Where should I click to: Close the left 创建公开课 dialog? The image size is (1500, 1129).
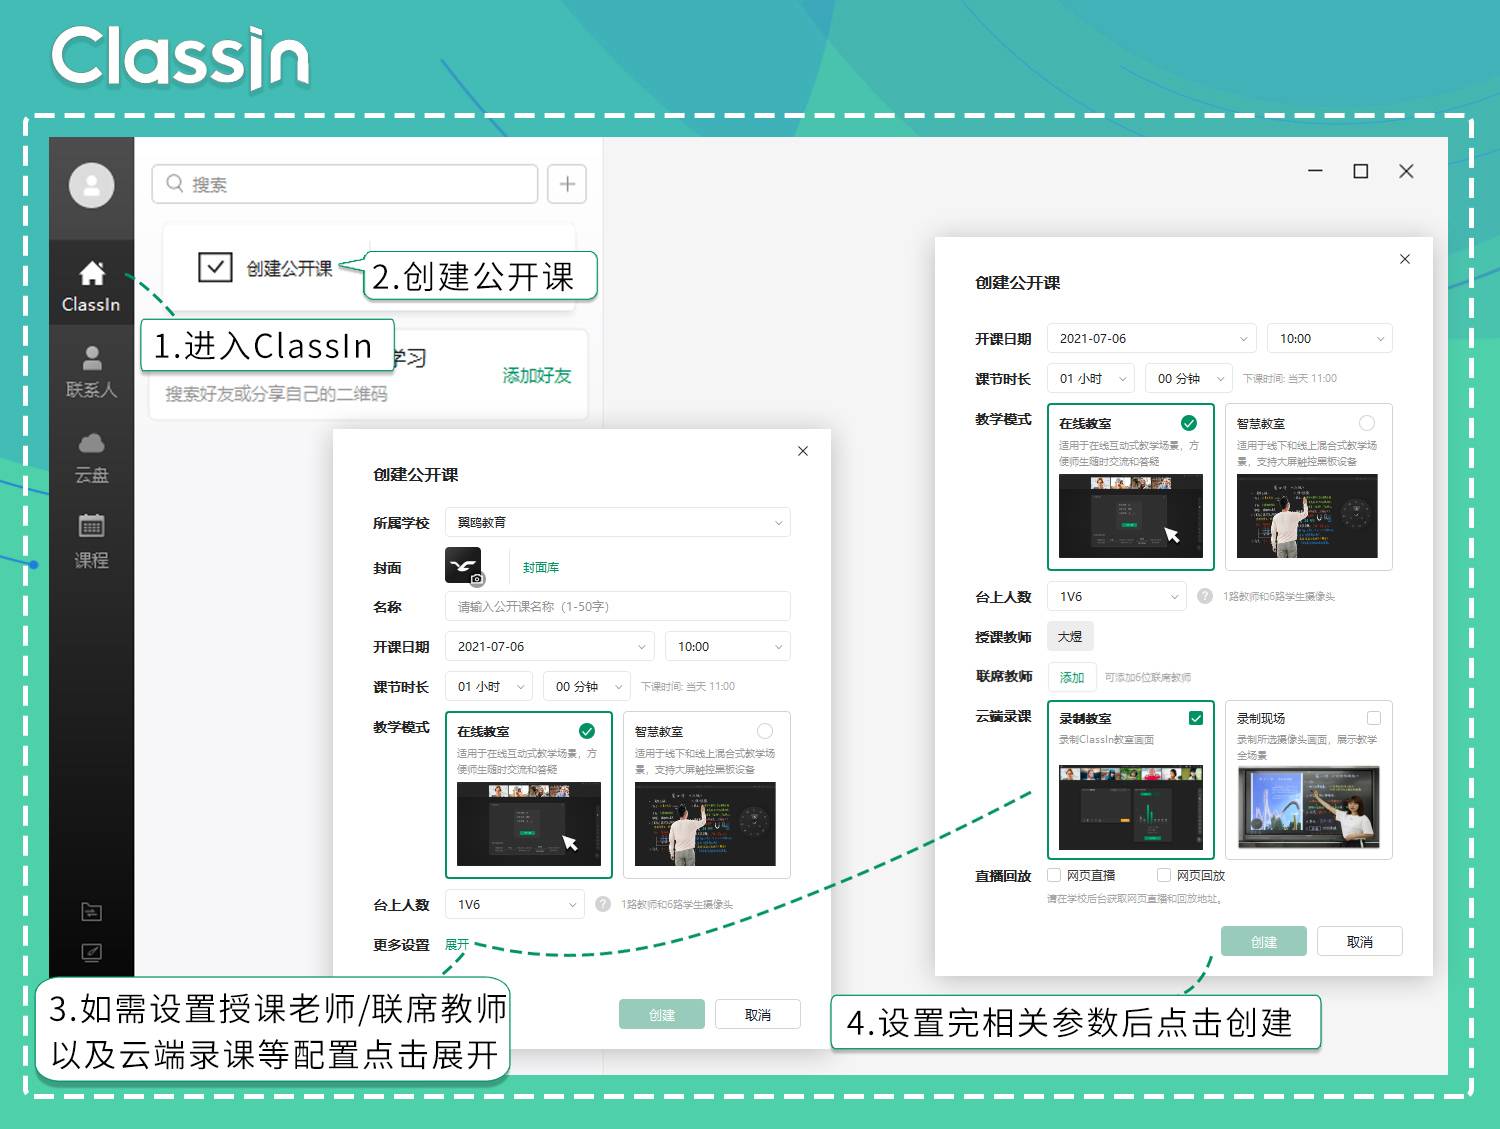[x=803, y=451]
